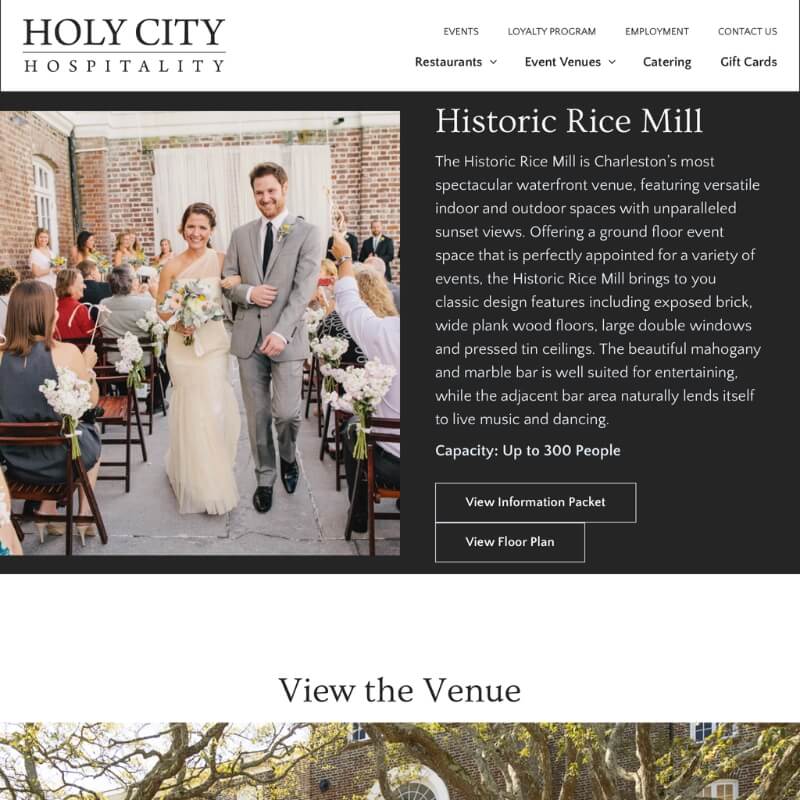The width and height of the screenshot is (800, 800).
Task: Open the Employment link
Action: pyautogui.click(x=657, y=32)
